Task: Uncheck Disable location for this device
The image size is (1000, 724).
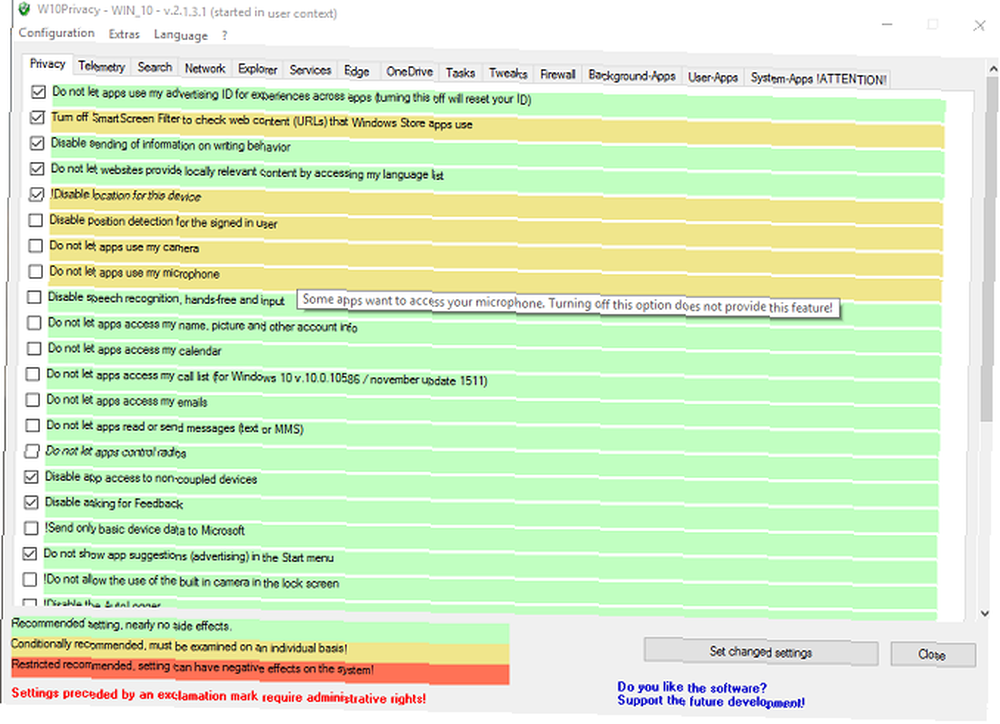Action: 36,194
